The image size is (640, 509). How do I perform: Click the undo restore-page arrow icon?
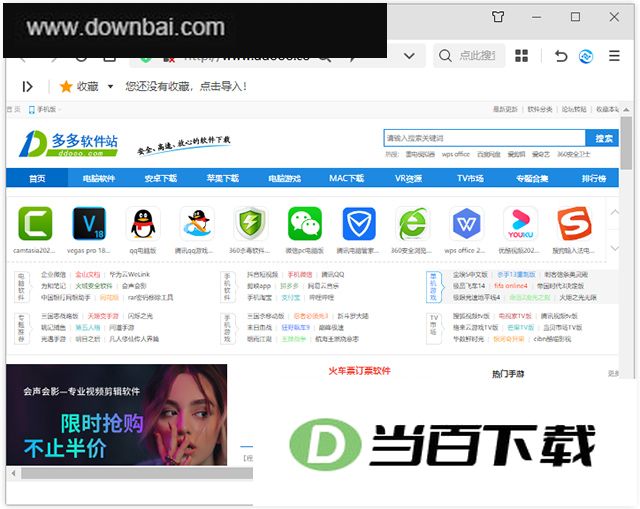(x=561, y=56)
